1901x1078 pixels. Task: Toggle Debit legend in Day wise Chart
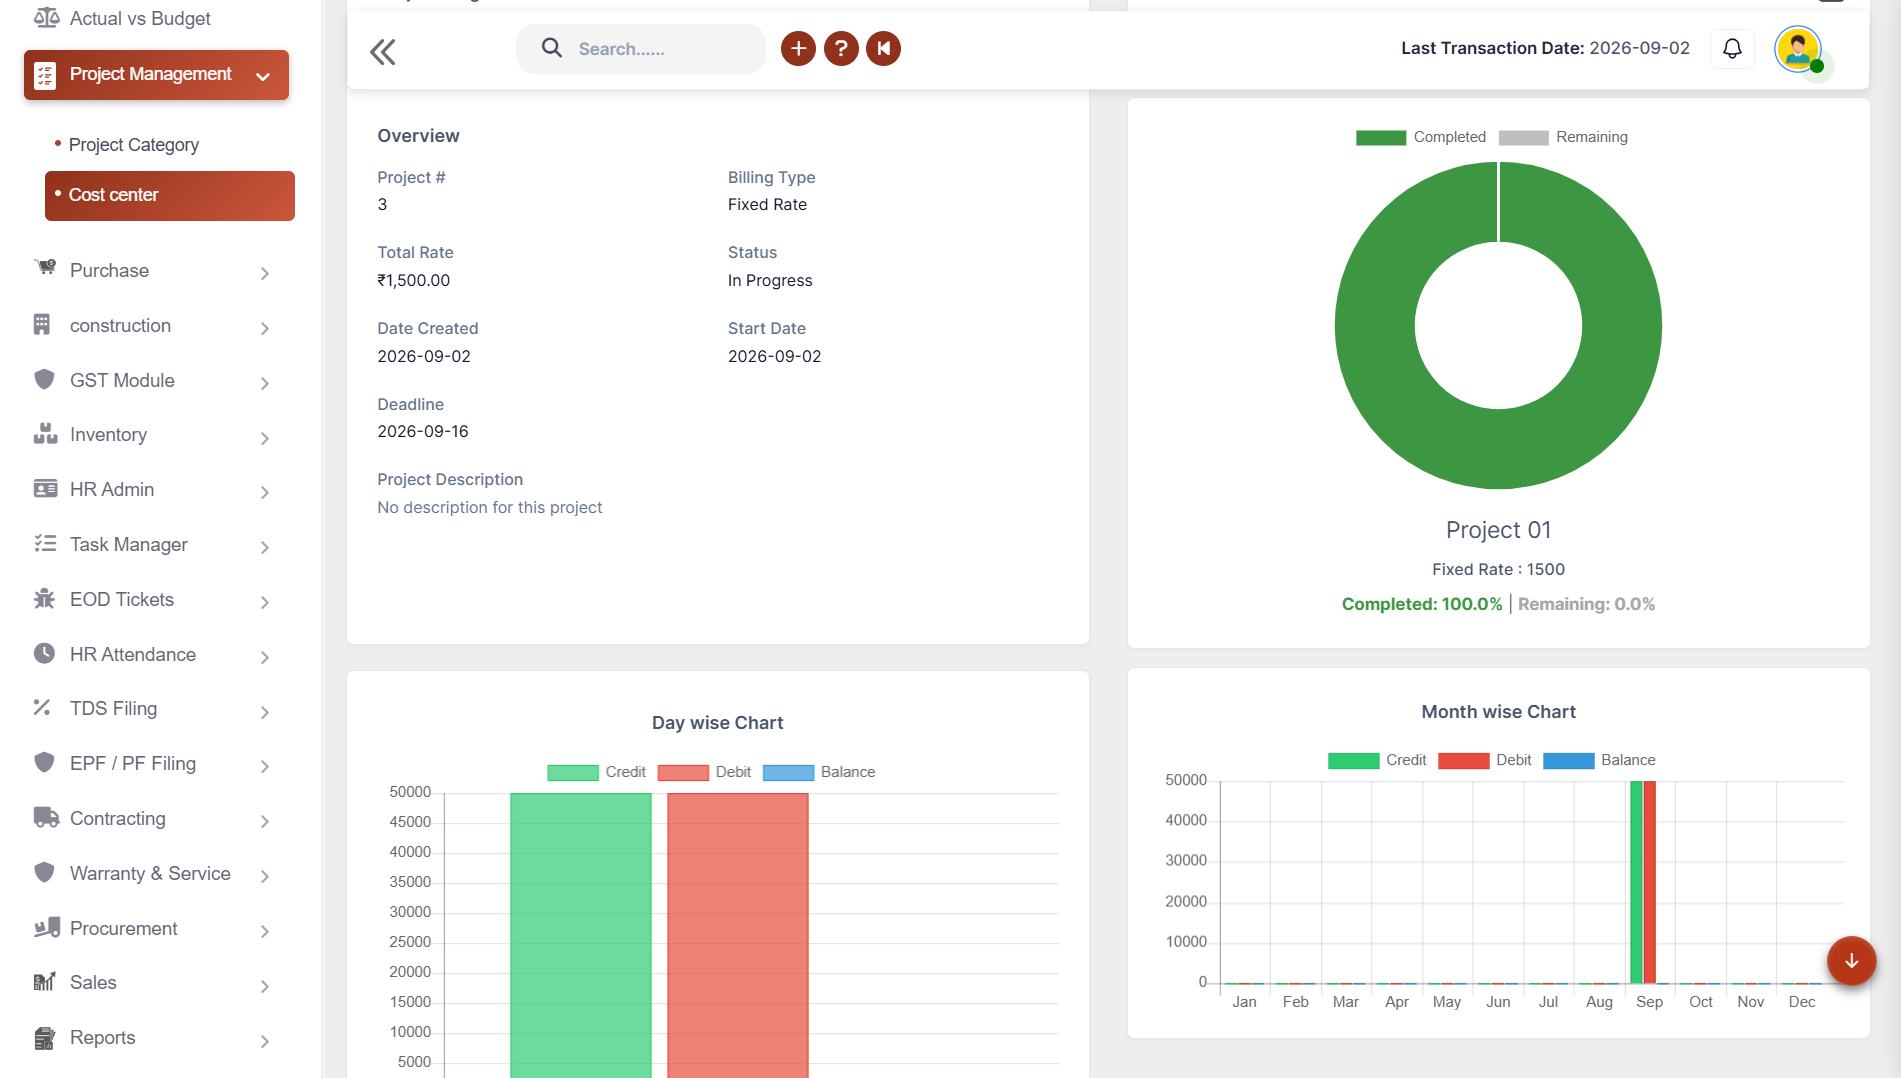[704, 772]
